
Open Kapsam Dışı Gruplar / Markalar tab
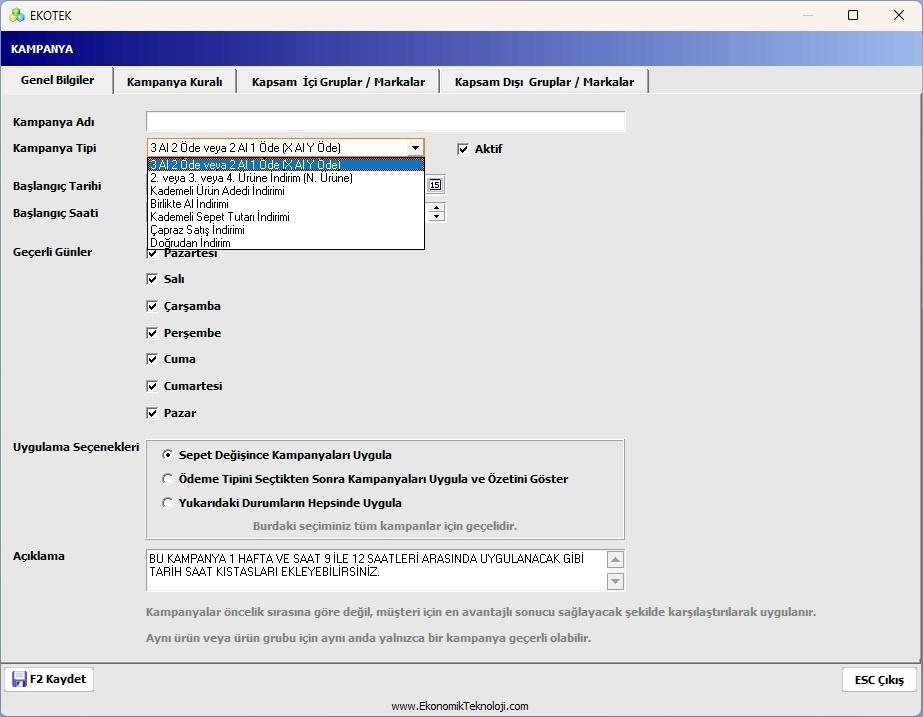[544, 82]
